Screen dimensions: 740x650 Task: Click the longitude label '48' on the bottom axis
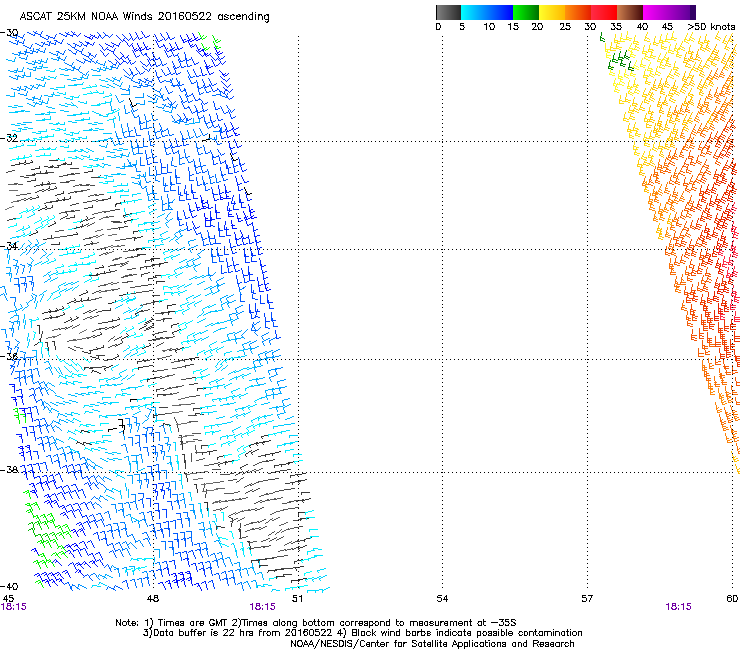(x=153, y=599)
